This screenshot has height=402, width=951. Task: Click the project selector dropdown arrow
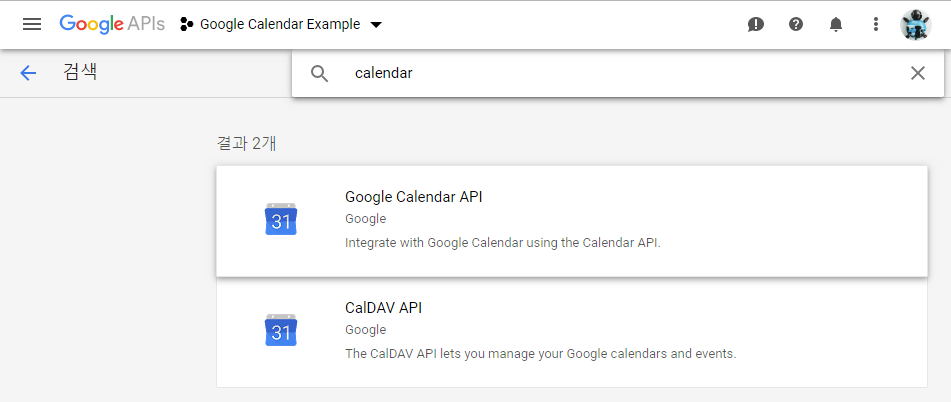pos(376,25)
